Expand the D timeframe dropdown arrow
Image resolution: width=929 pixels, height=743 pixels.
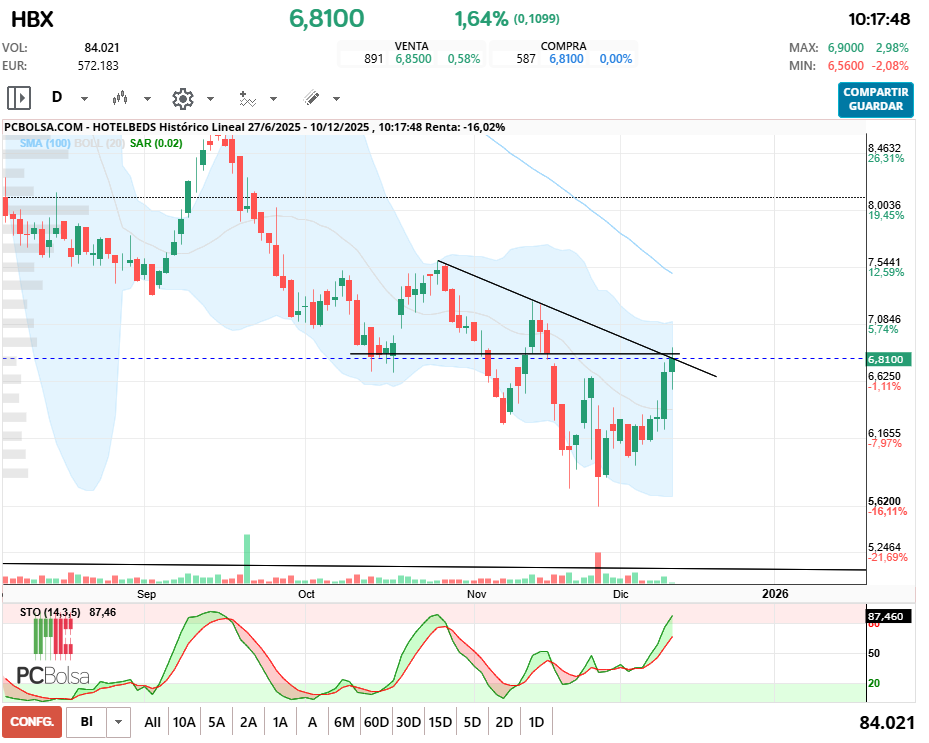click(84, 99)
